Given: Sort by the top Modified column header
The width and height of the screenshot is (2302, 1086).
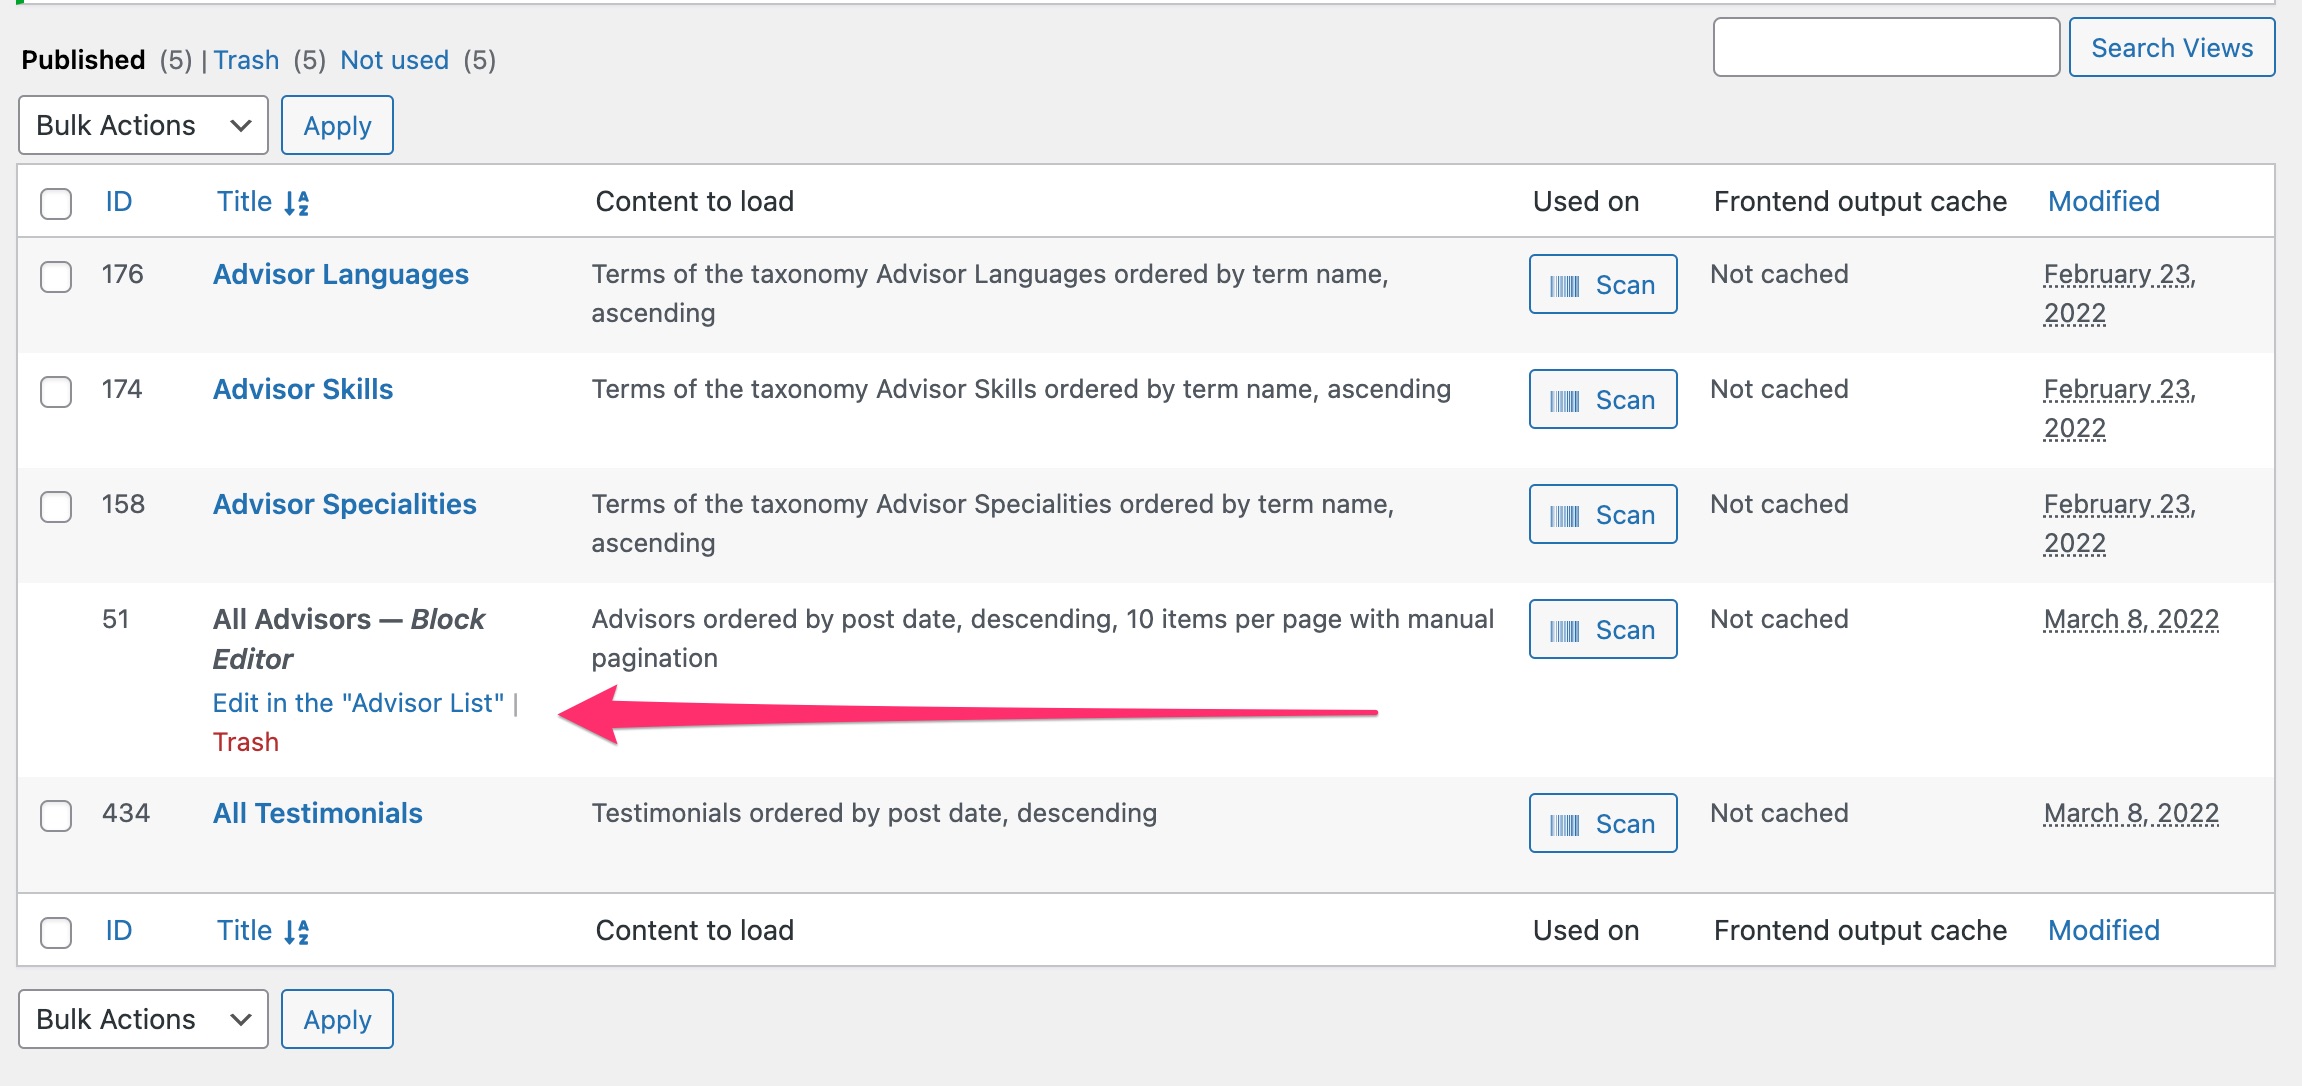Looking at the screenshot, I should 2104,202.
